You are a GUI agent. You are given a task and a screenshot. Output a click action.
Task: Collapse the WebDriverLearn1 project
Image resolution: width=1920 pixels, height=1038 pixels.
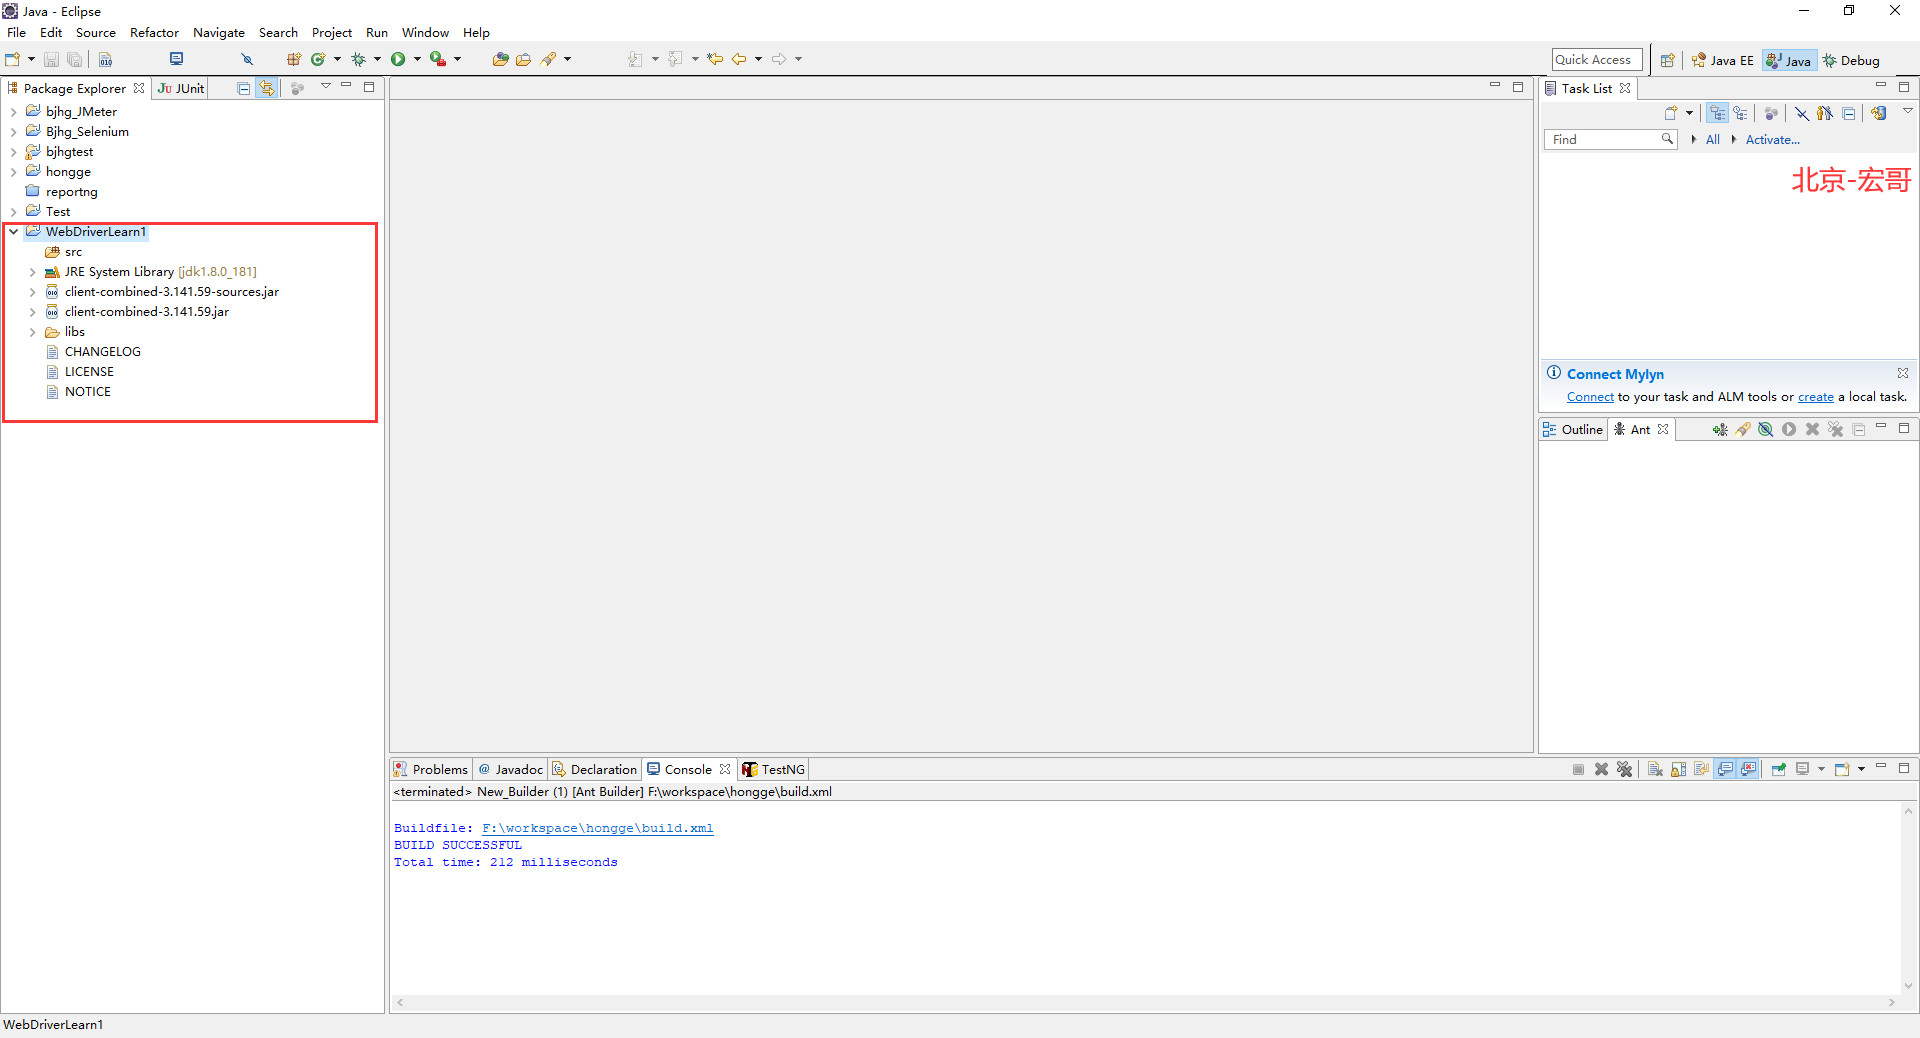click(13, 232)
